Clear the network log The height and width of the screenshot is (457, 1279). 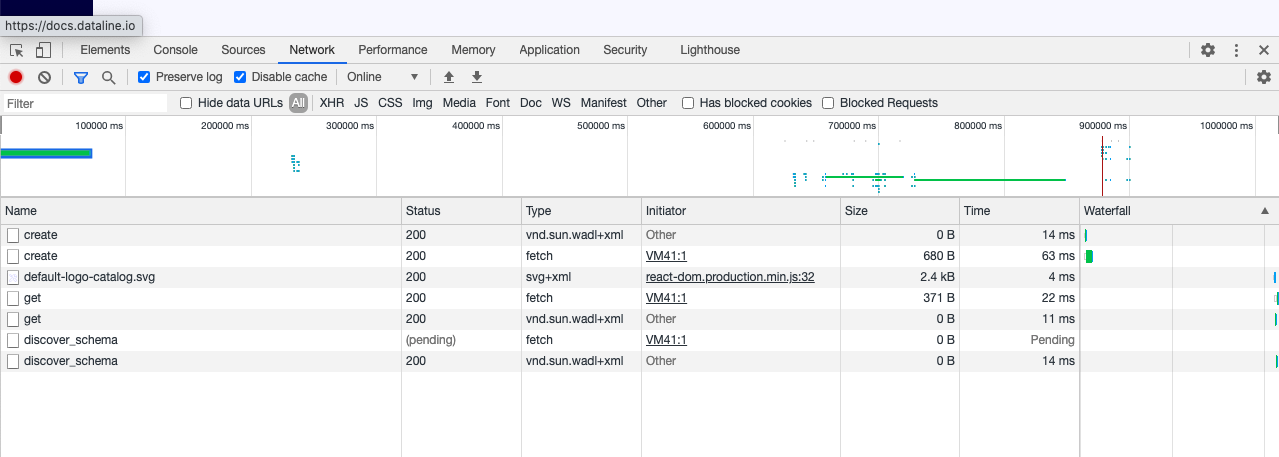[44, 77]
